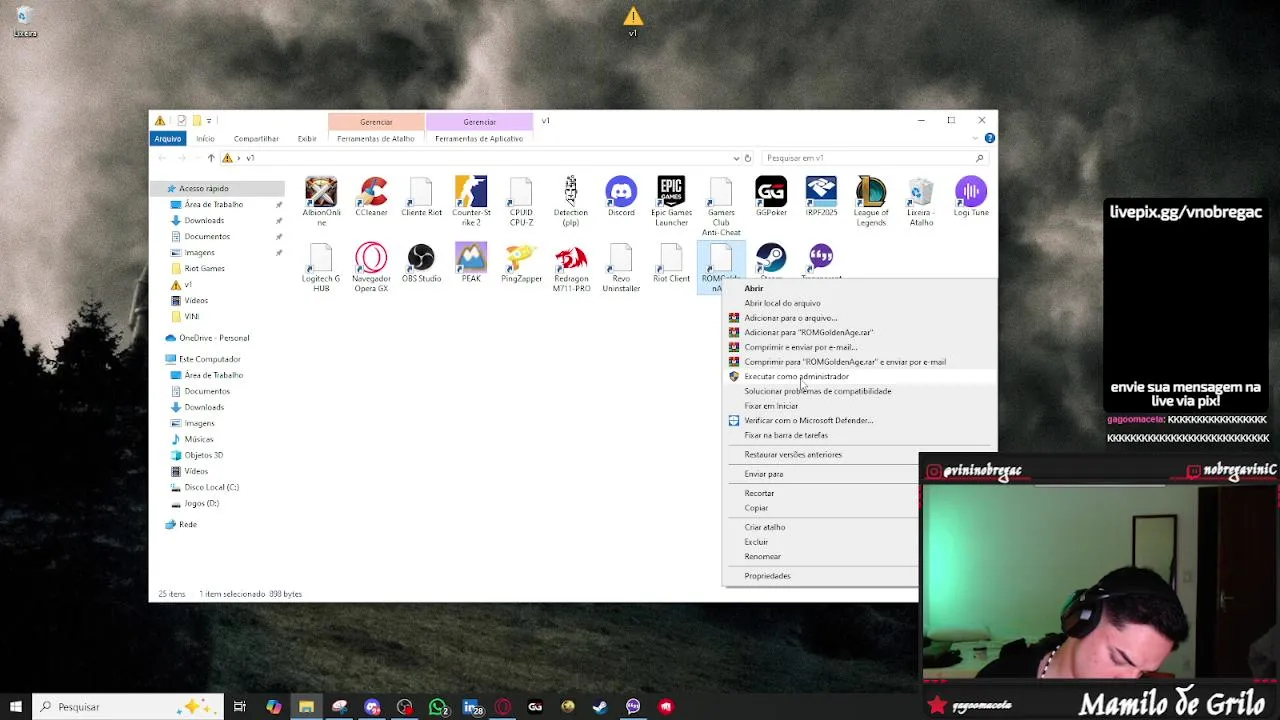This screenshot has height=720, width=1280.
Task: Select the PEAK game shortcut
Action: [x=471, y=263]
